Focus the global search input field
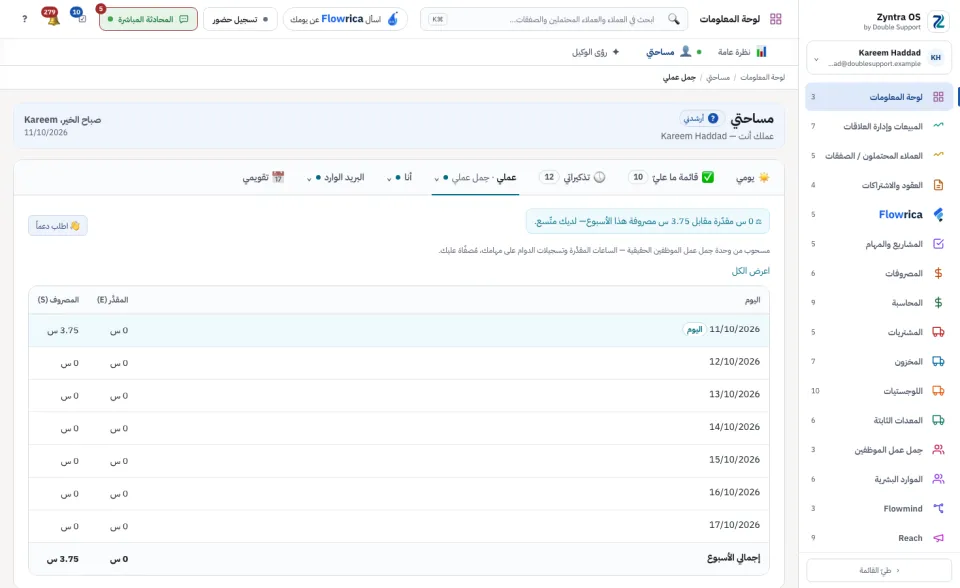Image resolution: width=960 pixels, height=588 pixels. click(x=556, y=19)
